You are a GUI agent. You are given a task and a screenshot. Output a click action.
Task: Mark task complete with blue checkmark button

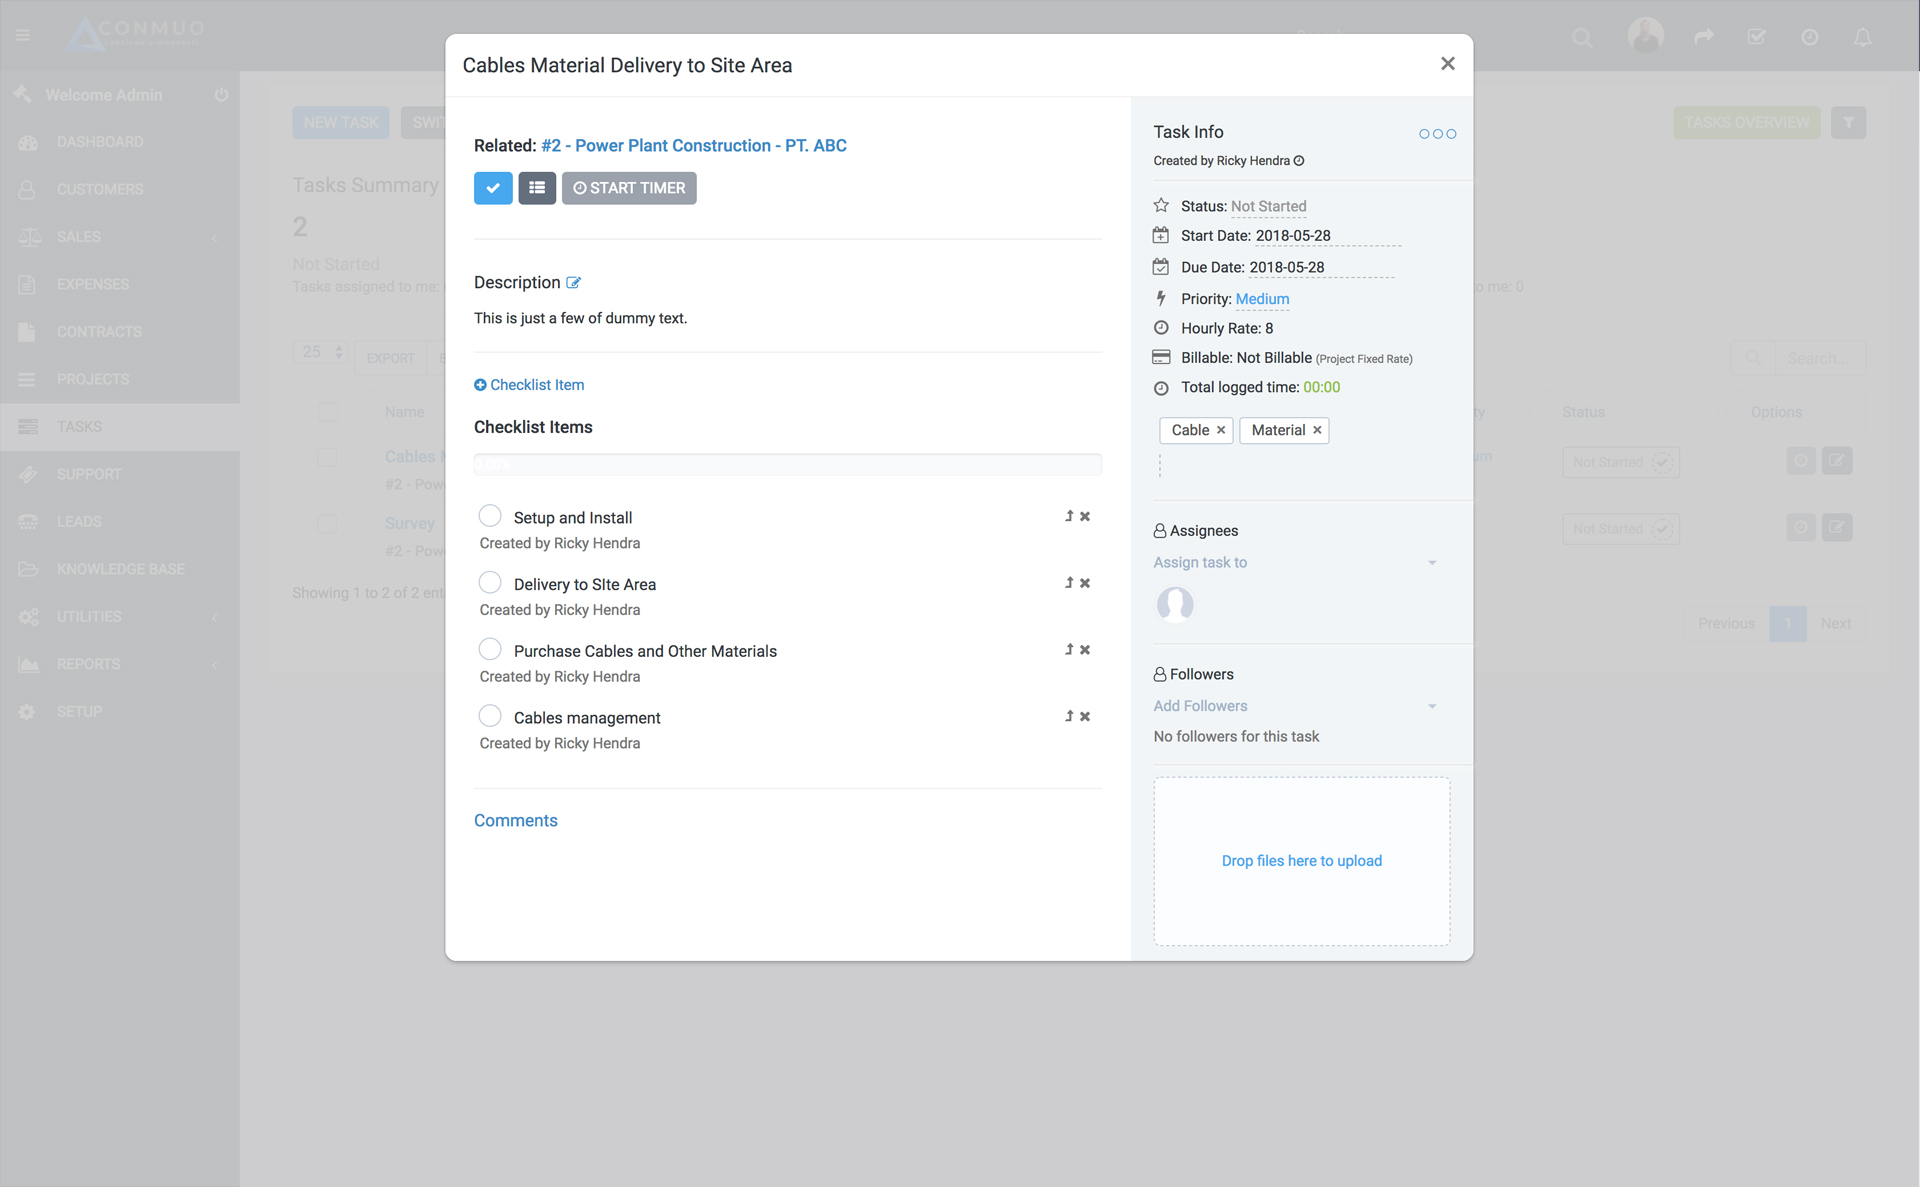click(x=493, y=188)
